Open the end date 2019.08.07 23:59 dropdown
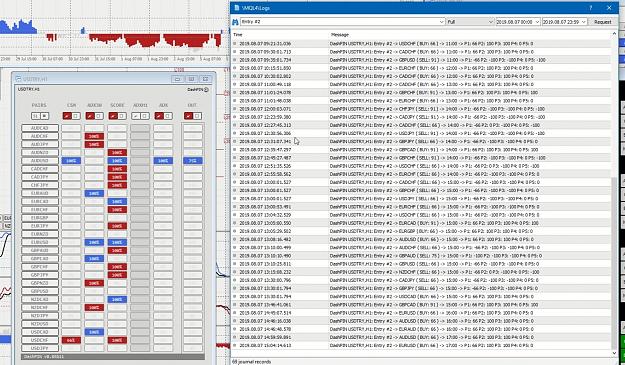The image size is (625, 365). [564, 22]
